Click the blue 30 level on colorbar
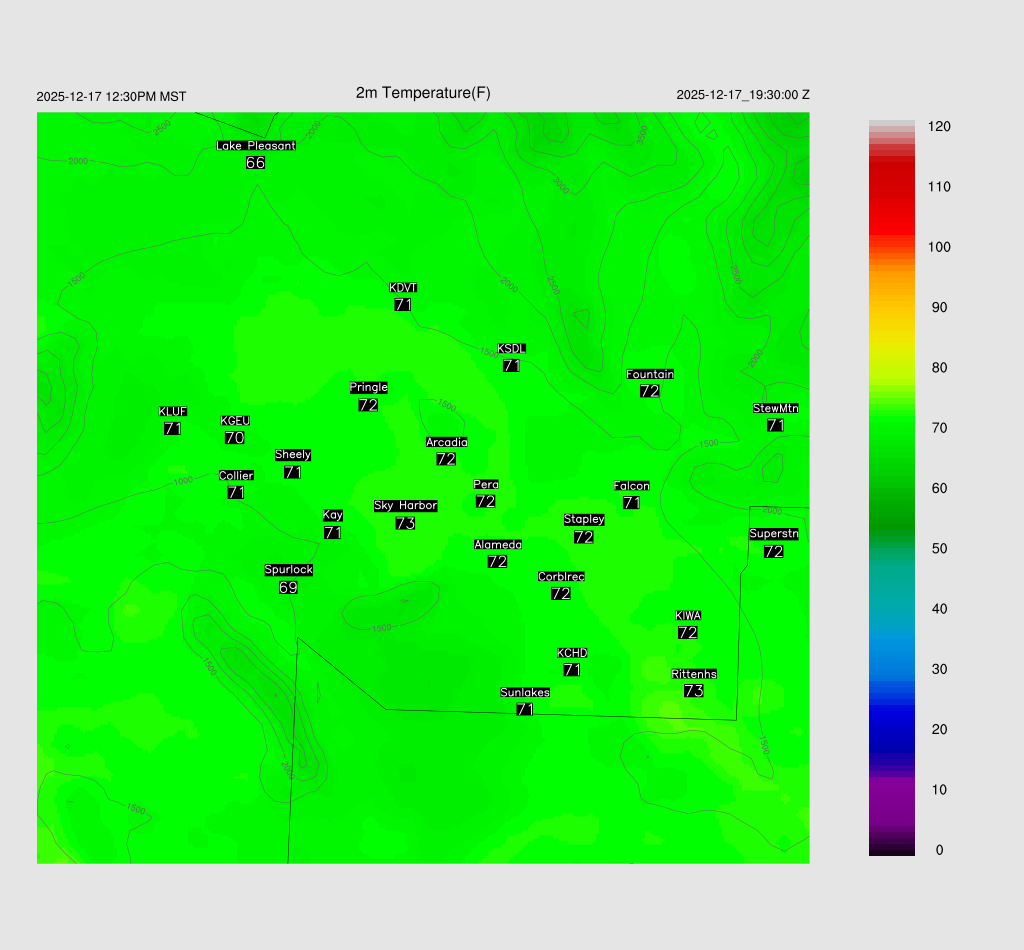 [x=892, y=669]
